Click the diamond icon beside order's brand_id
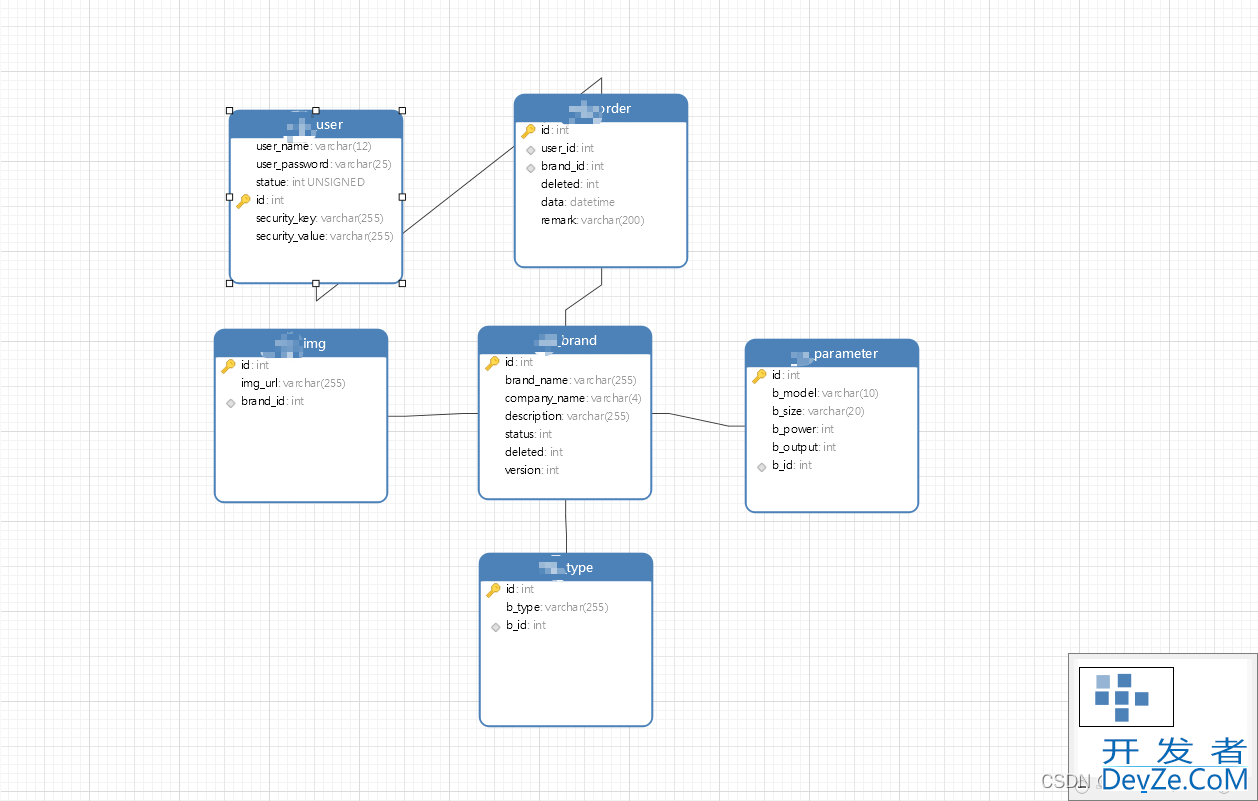 point(530,167)
